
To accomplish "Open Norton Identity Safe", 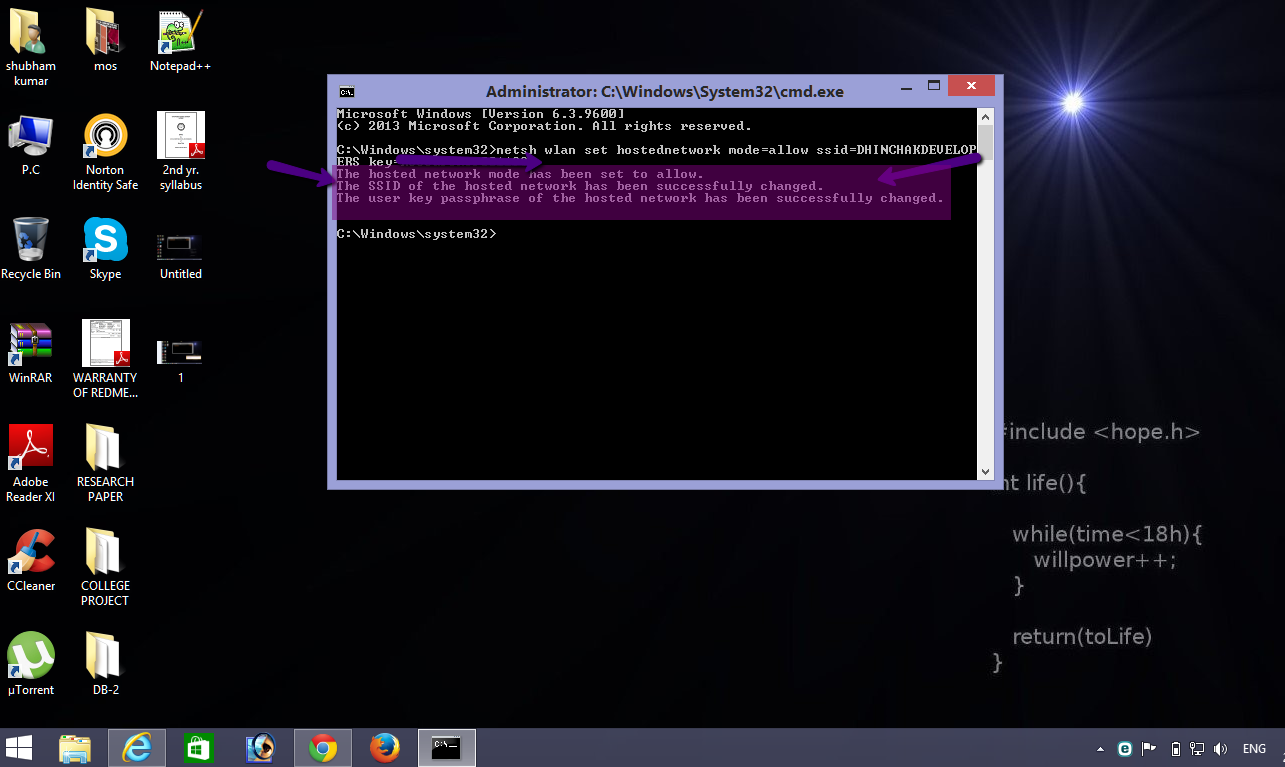I will (x=105, y=135).
